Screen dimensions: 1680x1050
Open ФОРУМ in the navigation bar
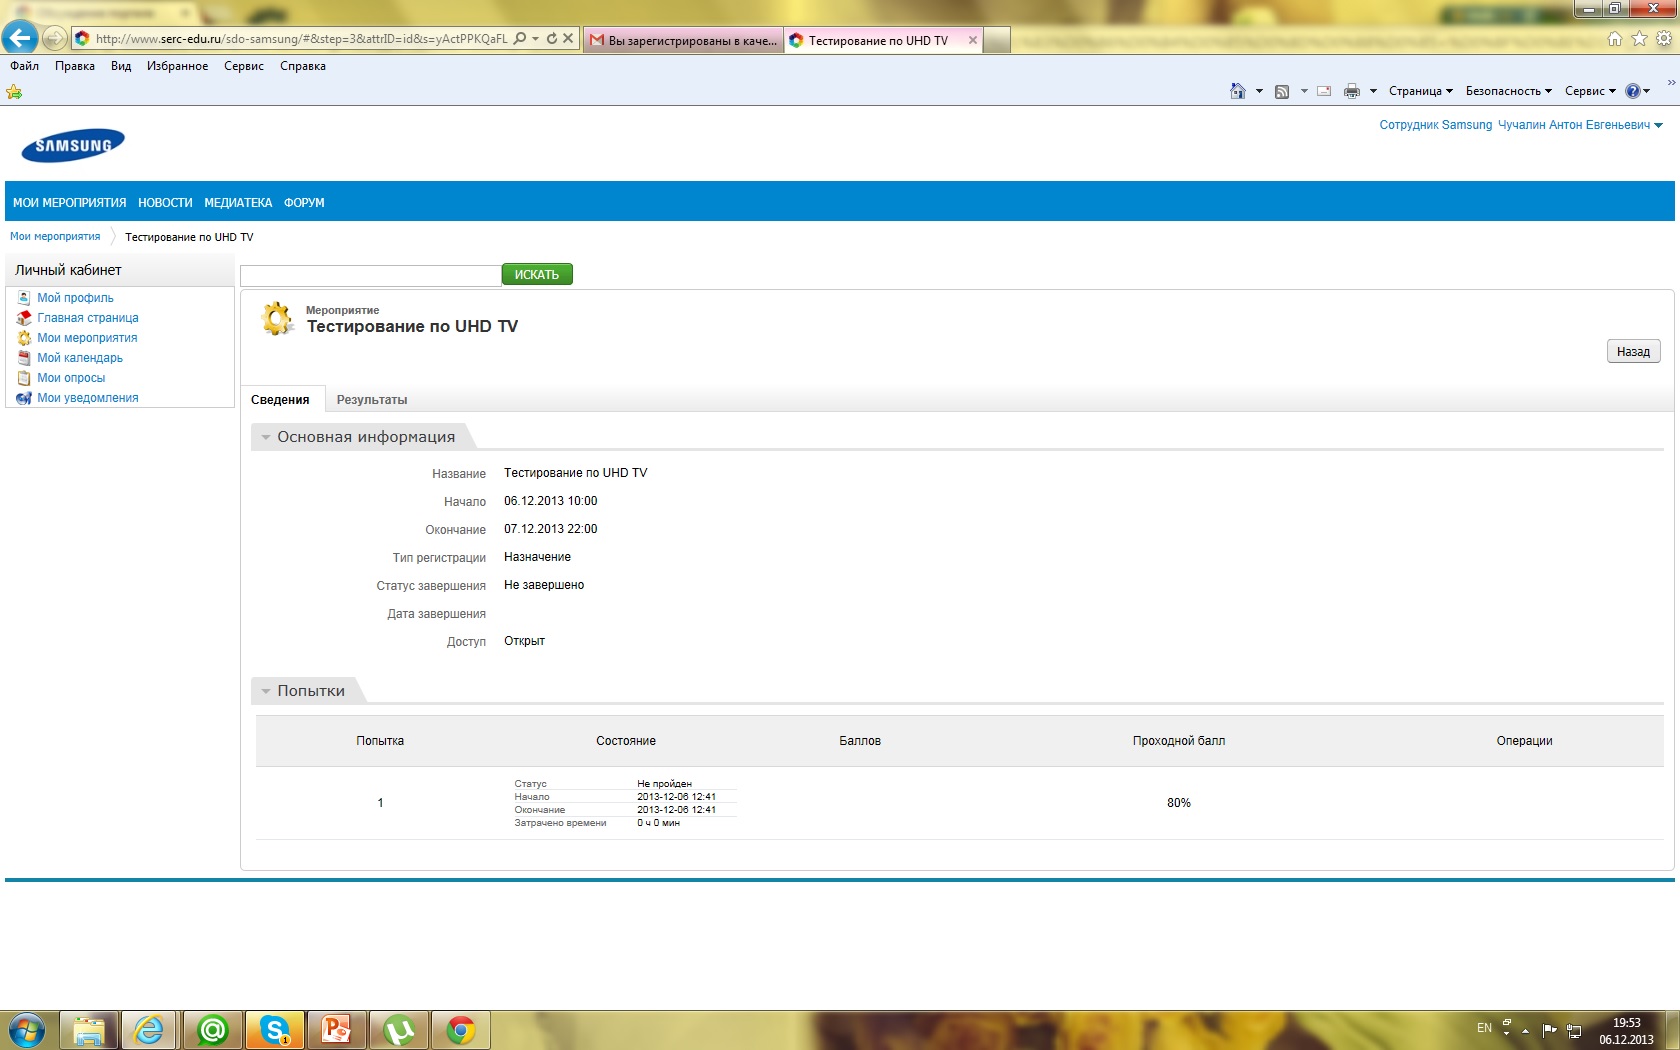[x=304, y=203]
